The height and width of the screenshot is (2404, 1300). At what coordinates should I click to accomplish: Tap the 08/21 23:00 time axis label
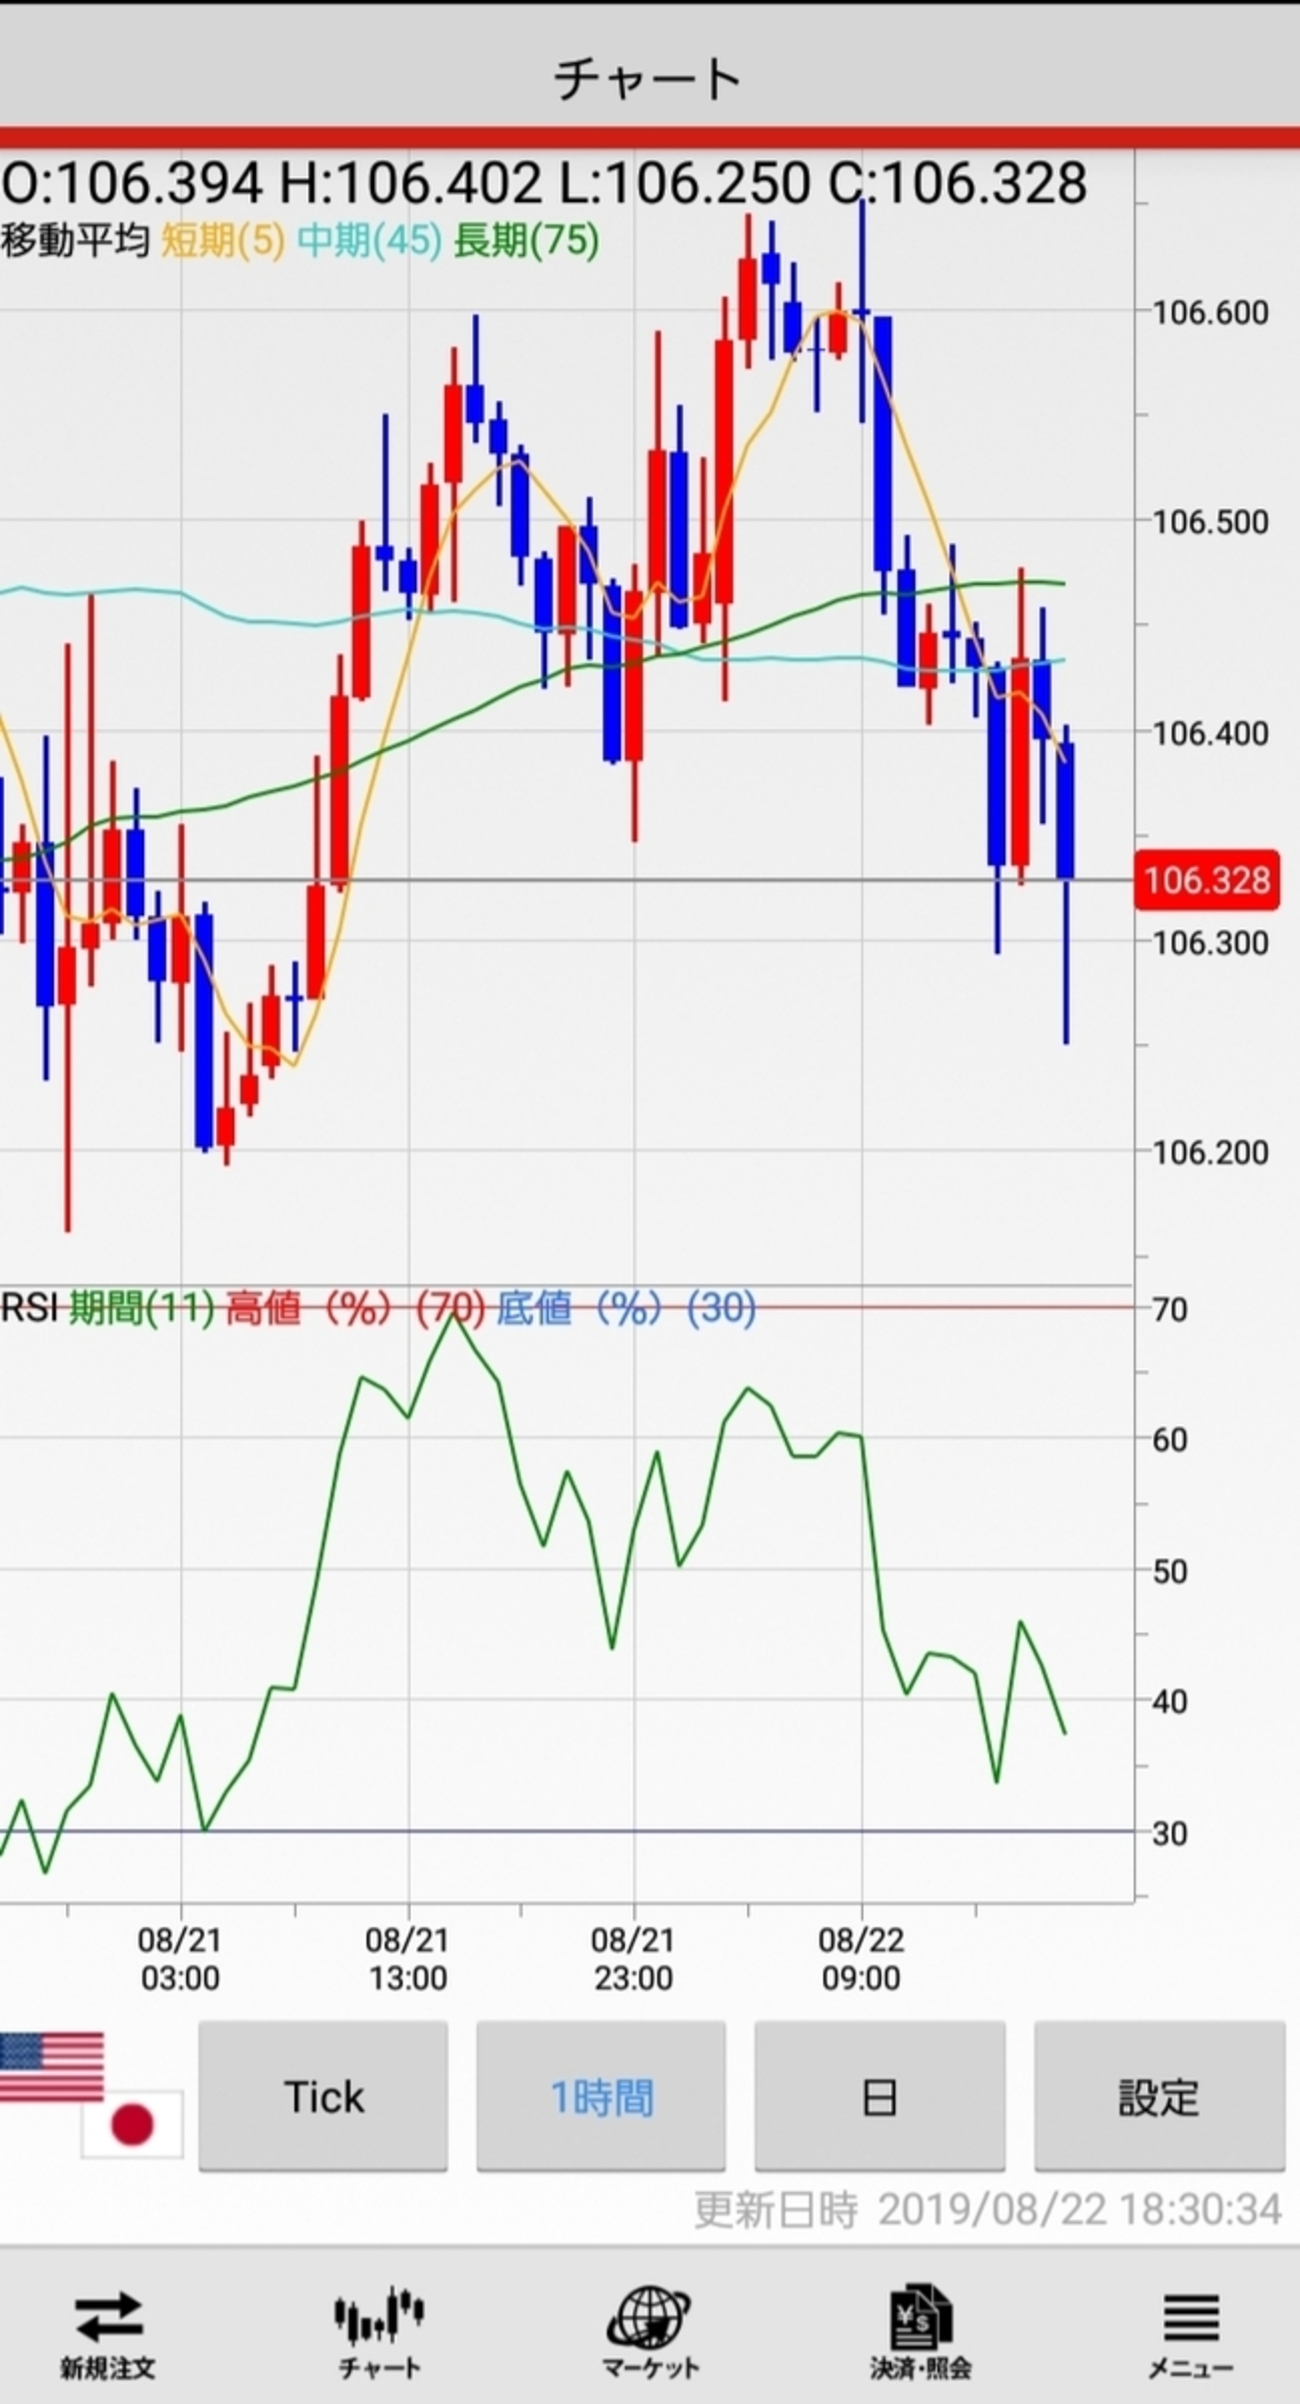point(634,1958)
